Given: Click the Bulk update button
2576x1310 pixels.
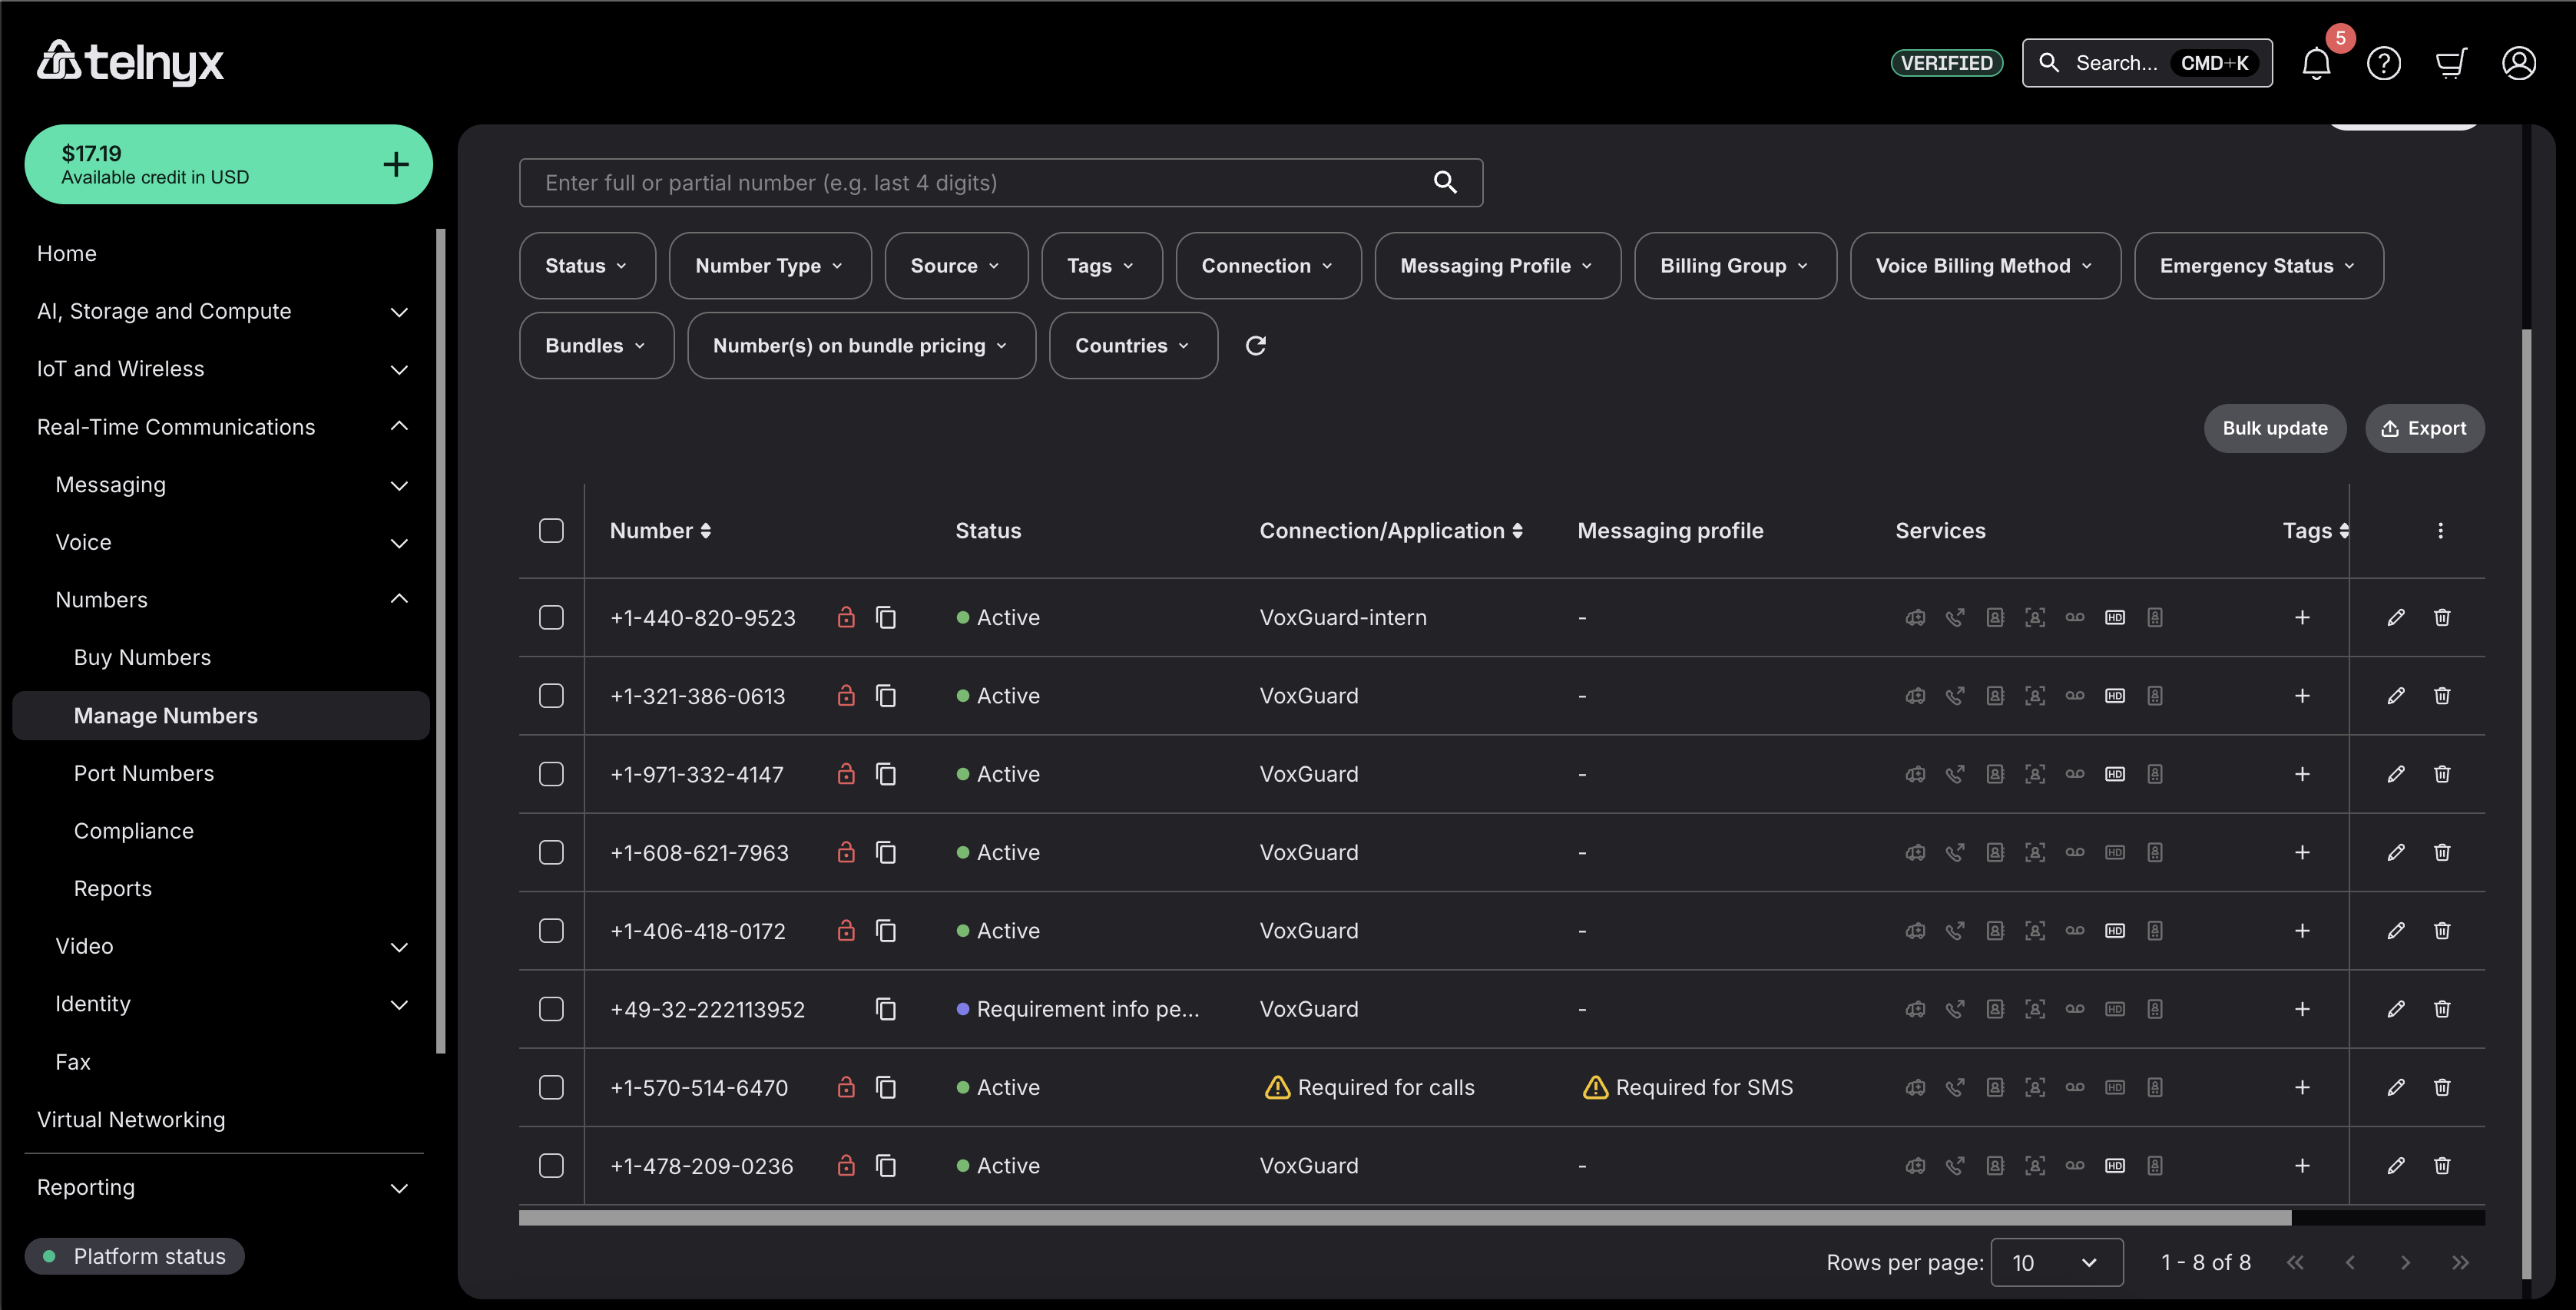Looking at the screenshot, I should point(2274,428).
